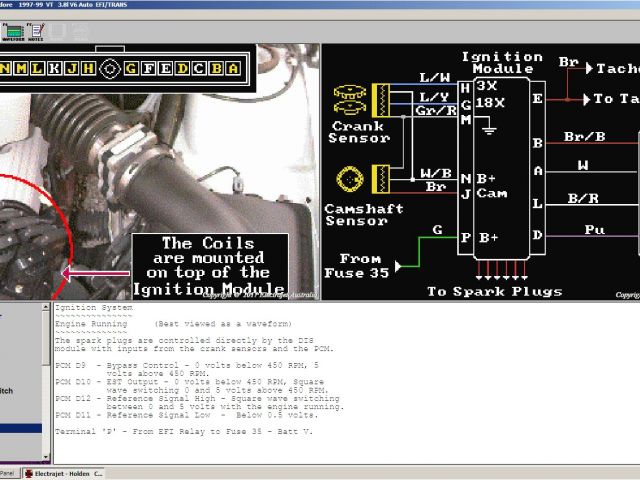
Task: Click connector pin K on the connector
Action: tap(56, 68)
